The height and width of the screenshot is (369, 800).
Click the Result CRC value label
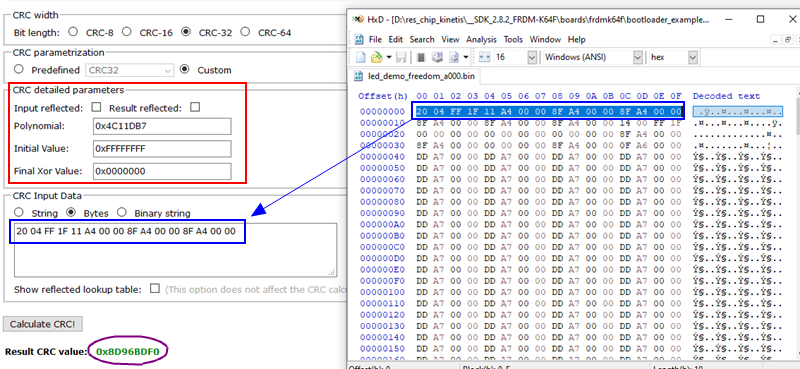pos(45,352)
